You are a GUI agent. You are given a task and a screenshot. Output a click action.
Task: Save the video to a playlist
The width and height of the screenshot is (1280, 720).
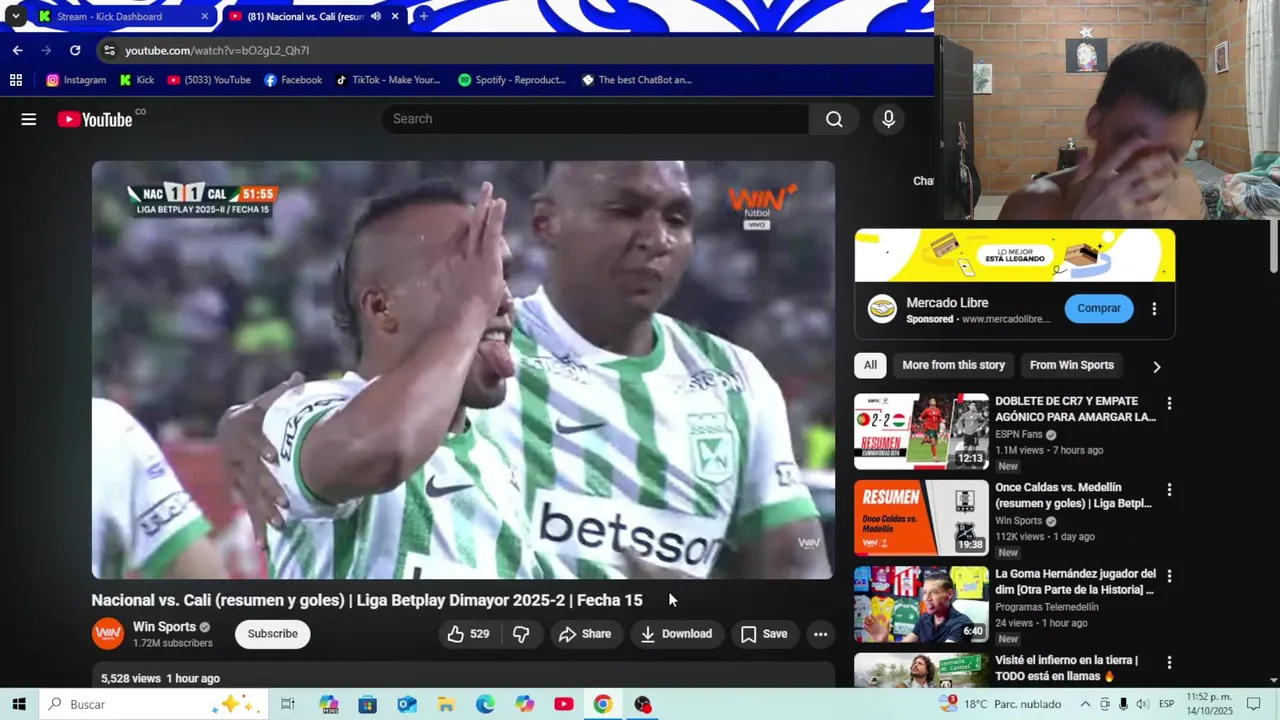[x=764, y=634]
